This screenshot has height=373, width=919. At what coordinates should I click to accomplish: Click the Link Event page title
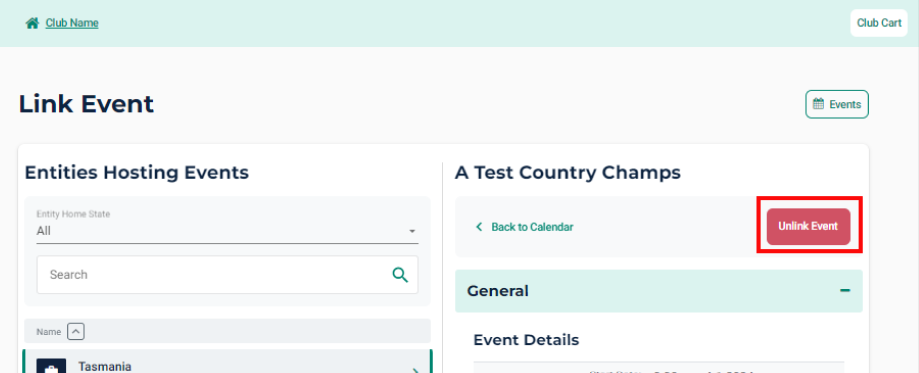[x=86, y=104]
